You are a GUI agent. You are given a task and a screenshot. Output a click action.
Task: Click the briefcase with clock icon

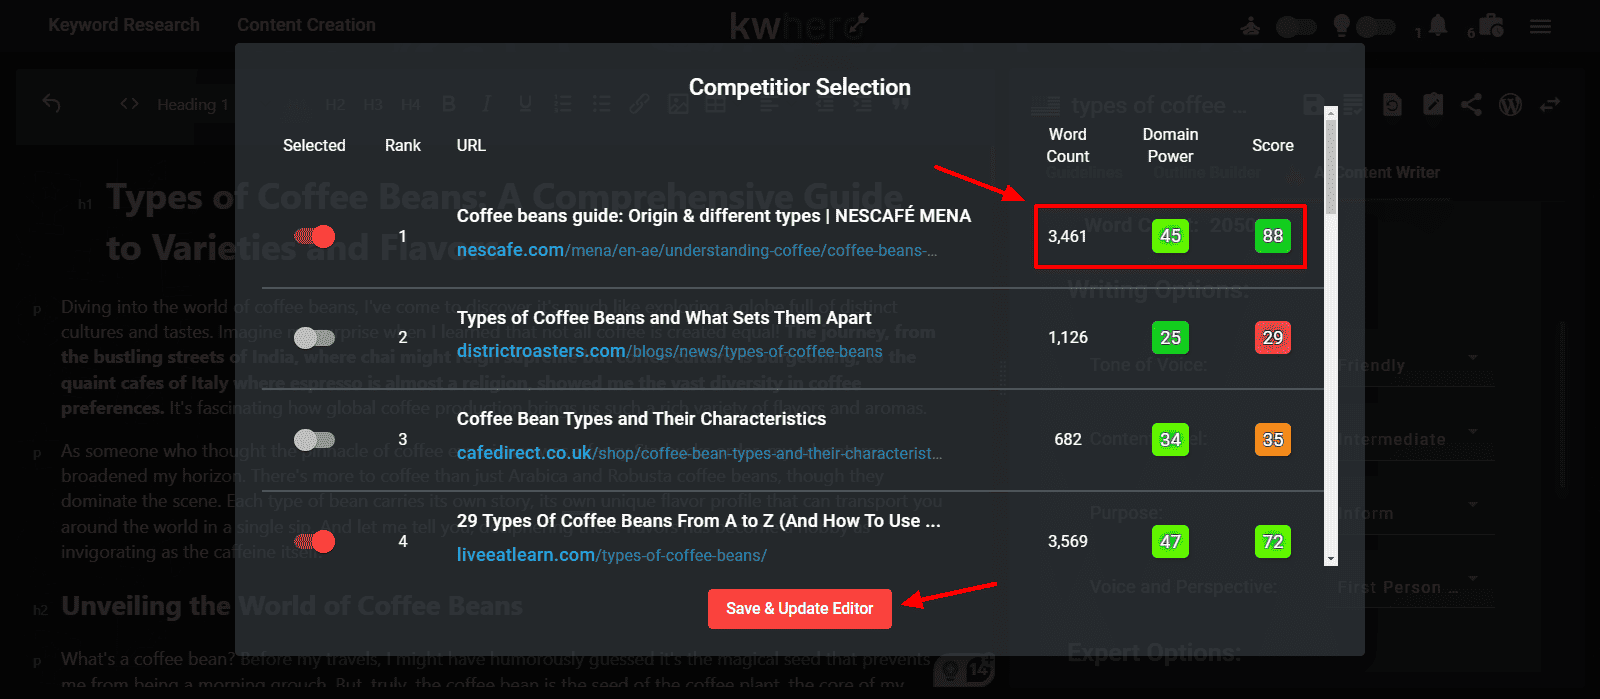click(x=1491, y=26)
